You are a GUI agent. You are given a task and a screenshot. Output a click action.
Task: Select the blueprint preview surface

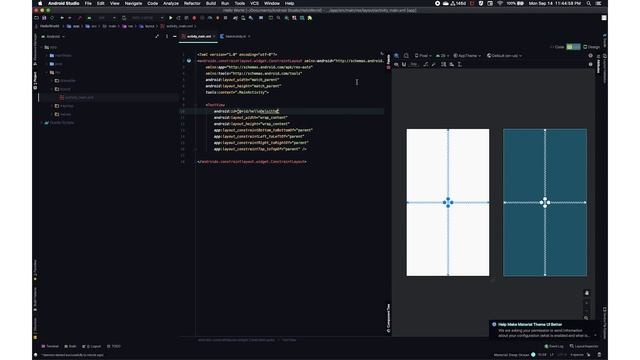tap(545, 202)
